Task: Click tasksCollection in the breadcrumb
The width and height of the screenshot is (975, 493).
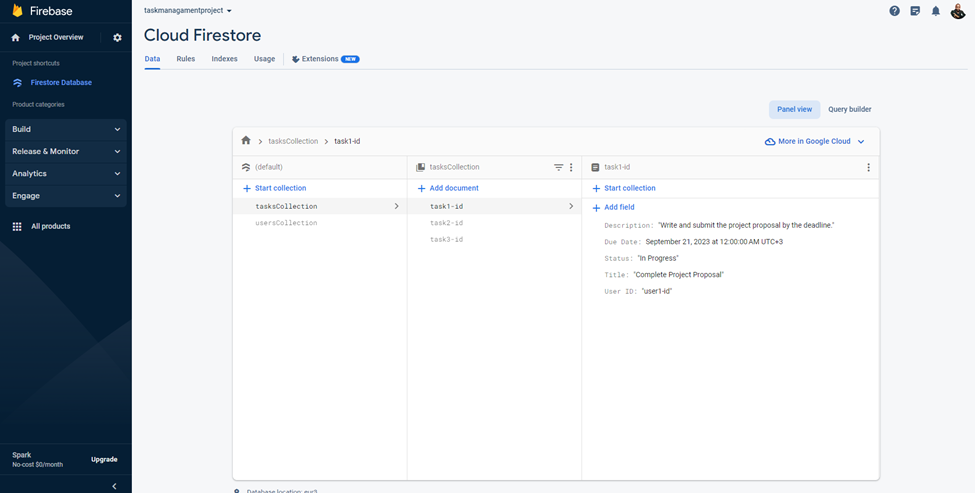Action: coord(293,142)
